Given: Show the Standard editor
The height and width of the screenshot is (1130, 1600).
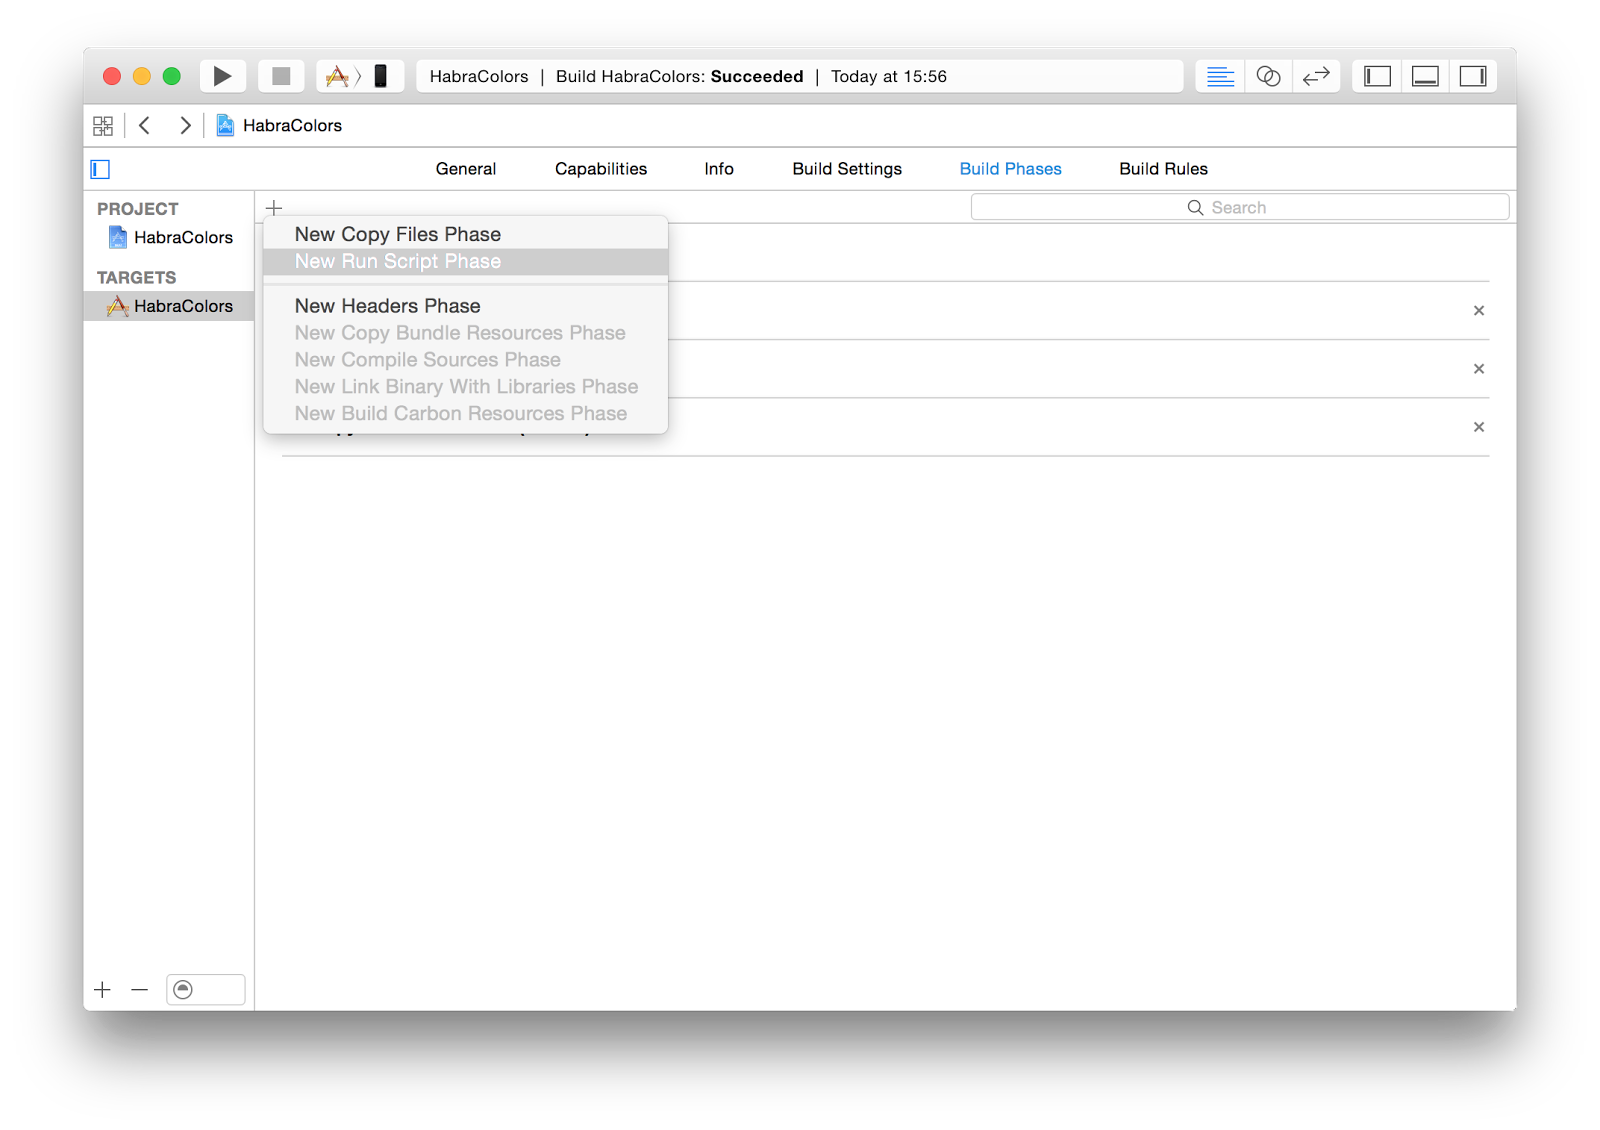Looking at the screenshot, I should click(1220, 76).
